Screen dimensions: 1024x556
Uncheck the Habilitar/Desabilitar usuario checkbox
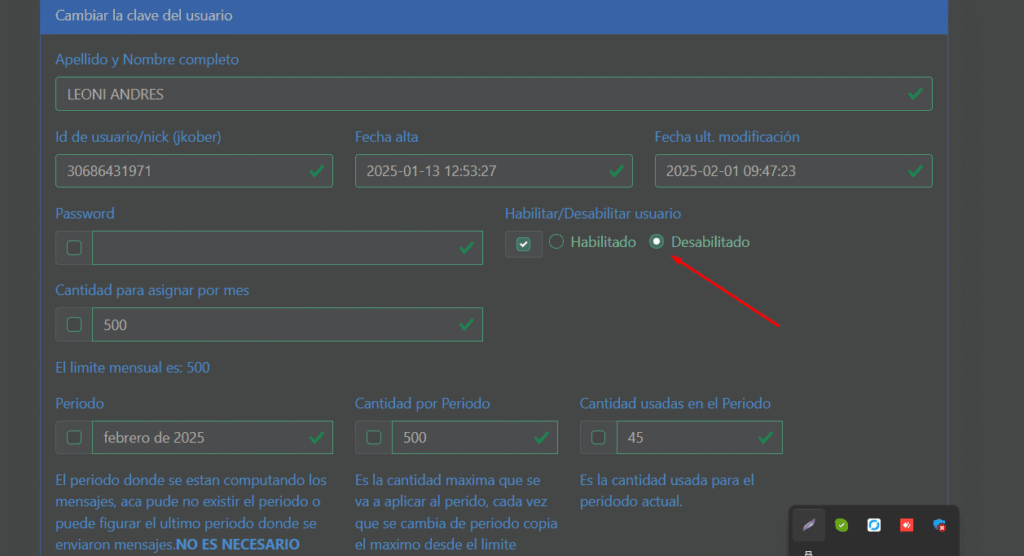[523, 244]
